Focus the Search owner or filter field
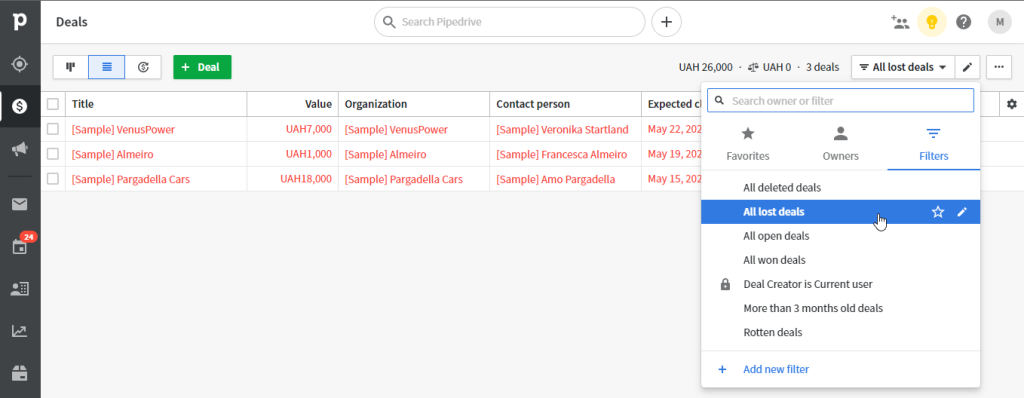 [x=840, y=101]
